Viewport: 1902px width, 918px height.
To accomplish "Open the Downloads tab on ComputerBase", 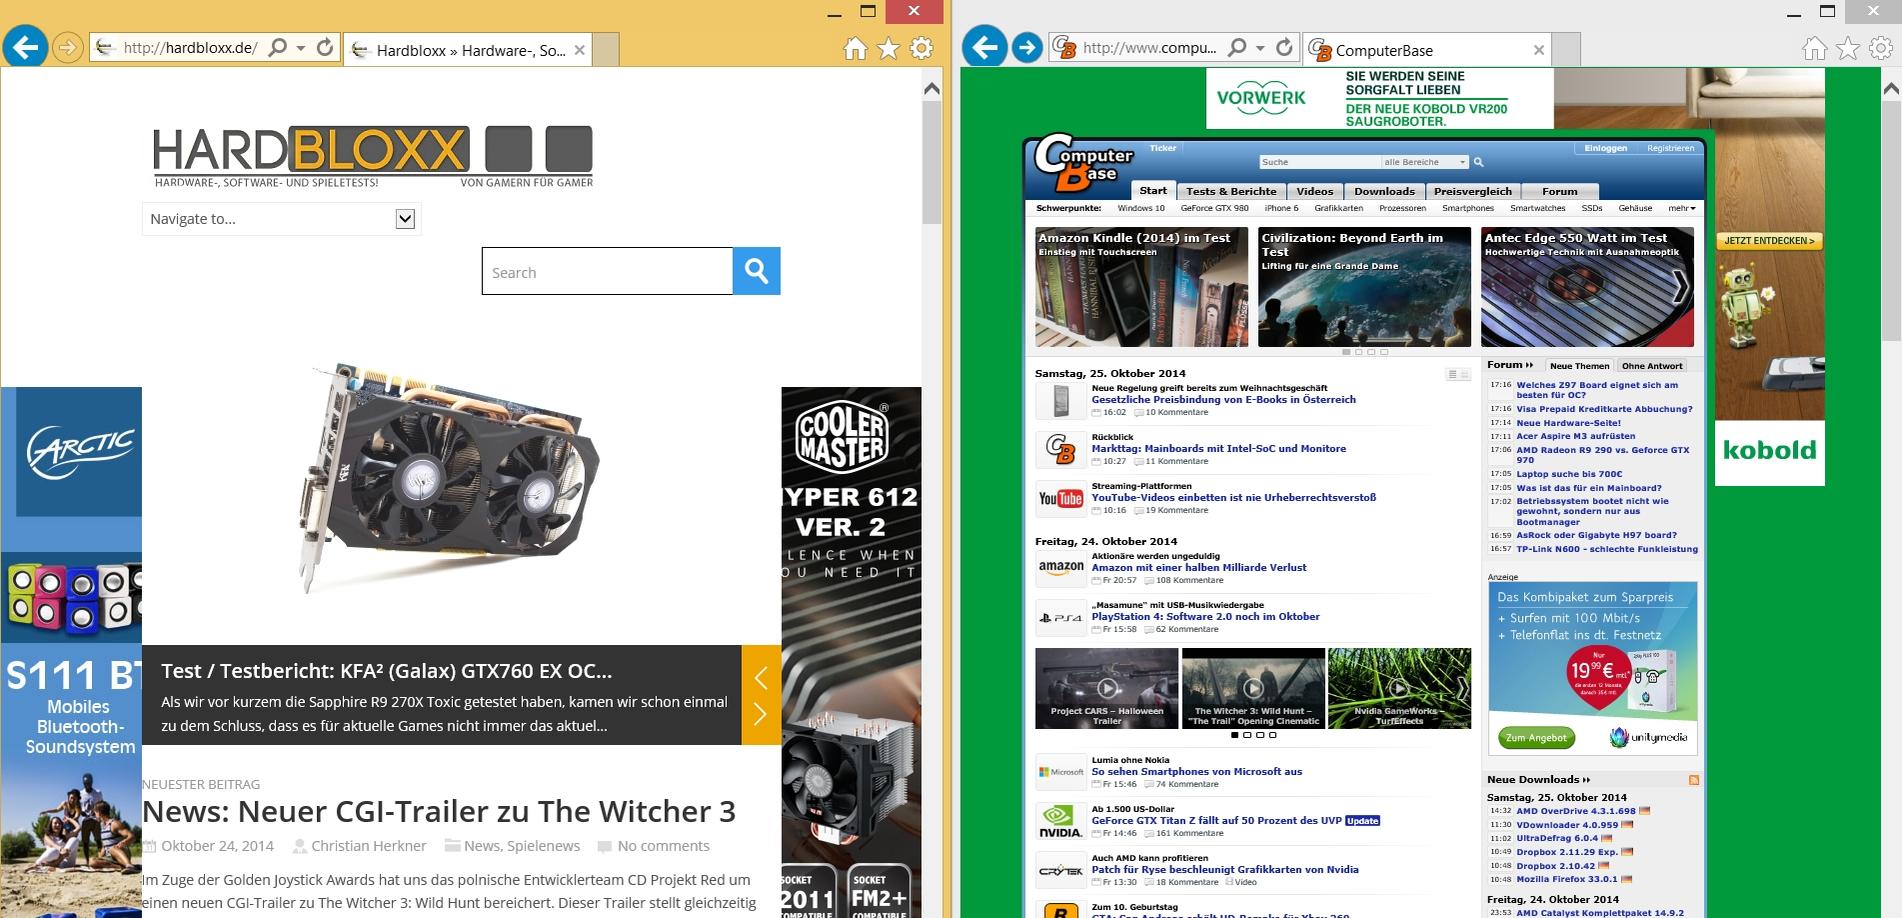I will coord(1384,191).
